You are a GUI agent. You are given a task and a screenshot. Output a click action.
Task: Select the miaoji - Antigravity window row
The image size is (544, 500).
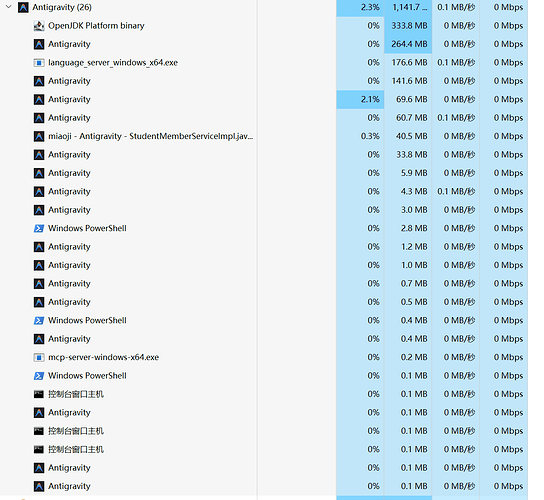click(x=264, y=136)
